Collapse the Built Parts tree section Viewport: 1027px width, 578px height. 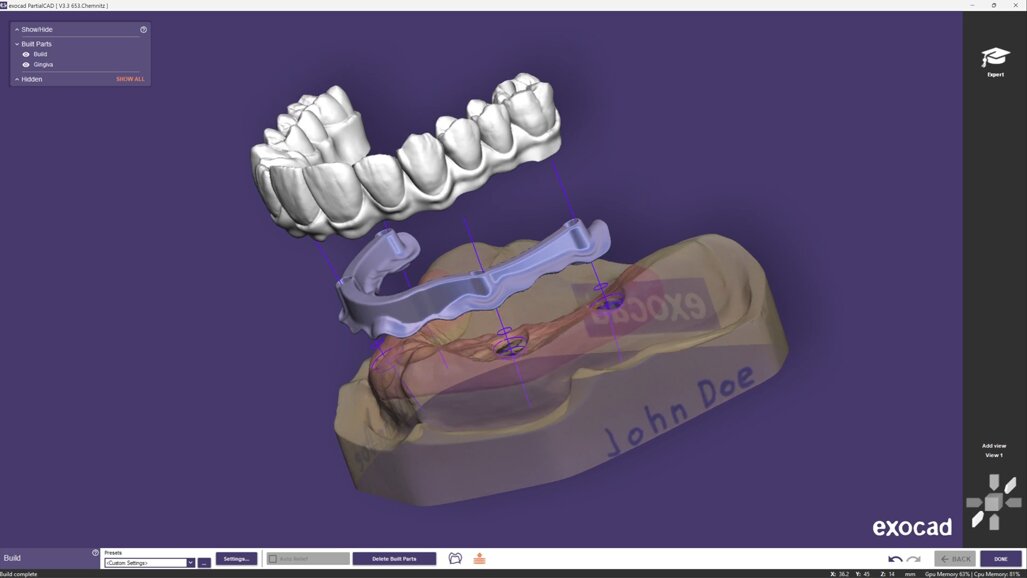(17, 43)
